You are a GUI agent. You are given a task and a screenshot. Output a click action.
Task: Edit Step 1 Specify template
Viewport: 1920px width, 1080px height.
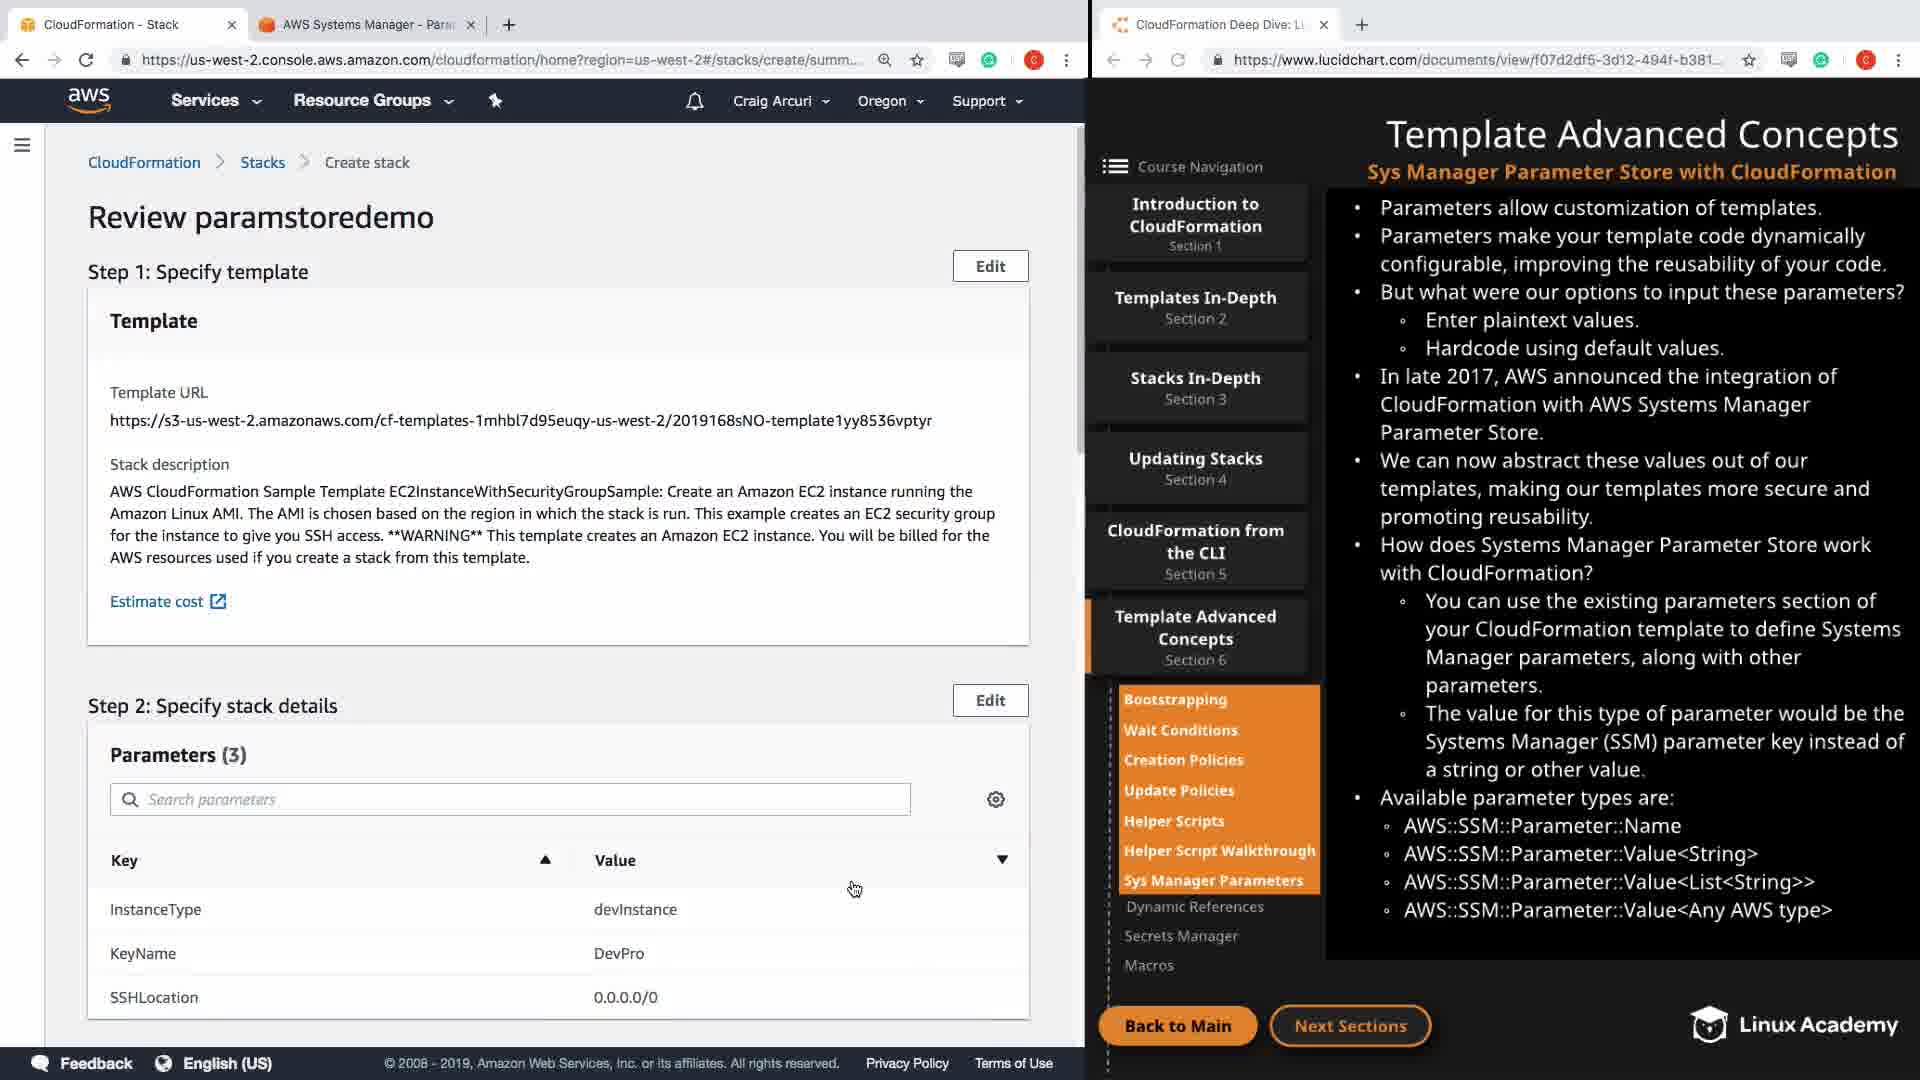pyautogui.click(x=990, y=266)
